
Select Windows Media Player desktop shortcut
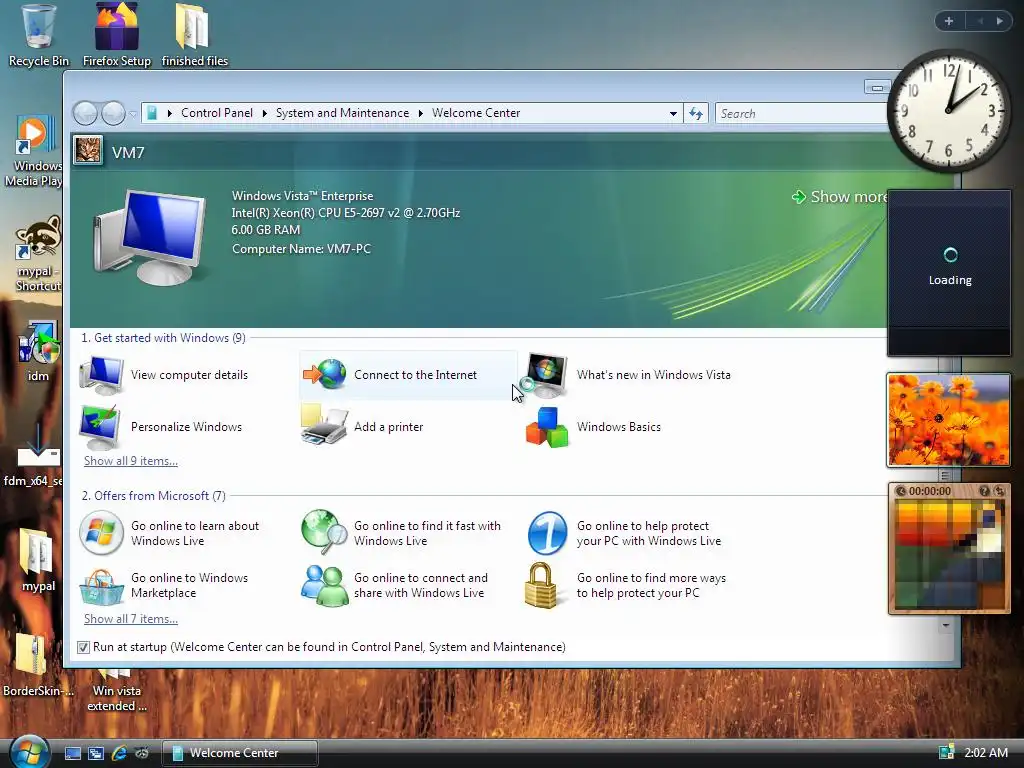[x=34, y=152]
